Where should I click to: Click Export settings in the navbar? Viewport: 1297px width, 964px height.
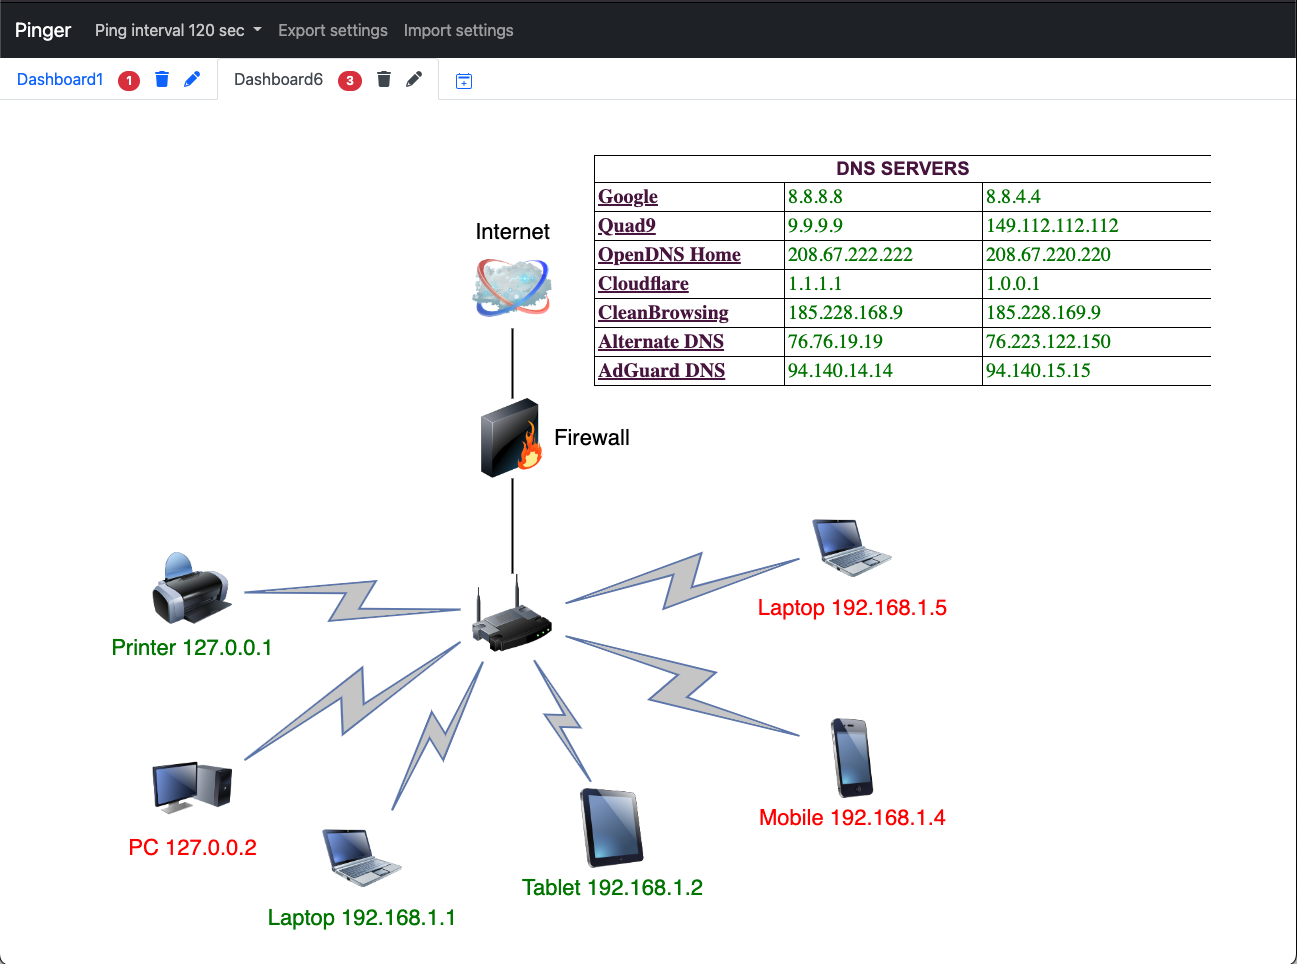[332, 30]
